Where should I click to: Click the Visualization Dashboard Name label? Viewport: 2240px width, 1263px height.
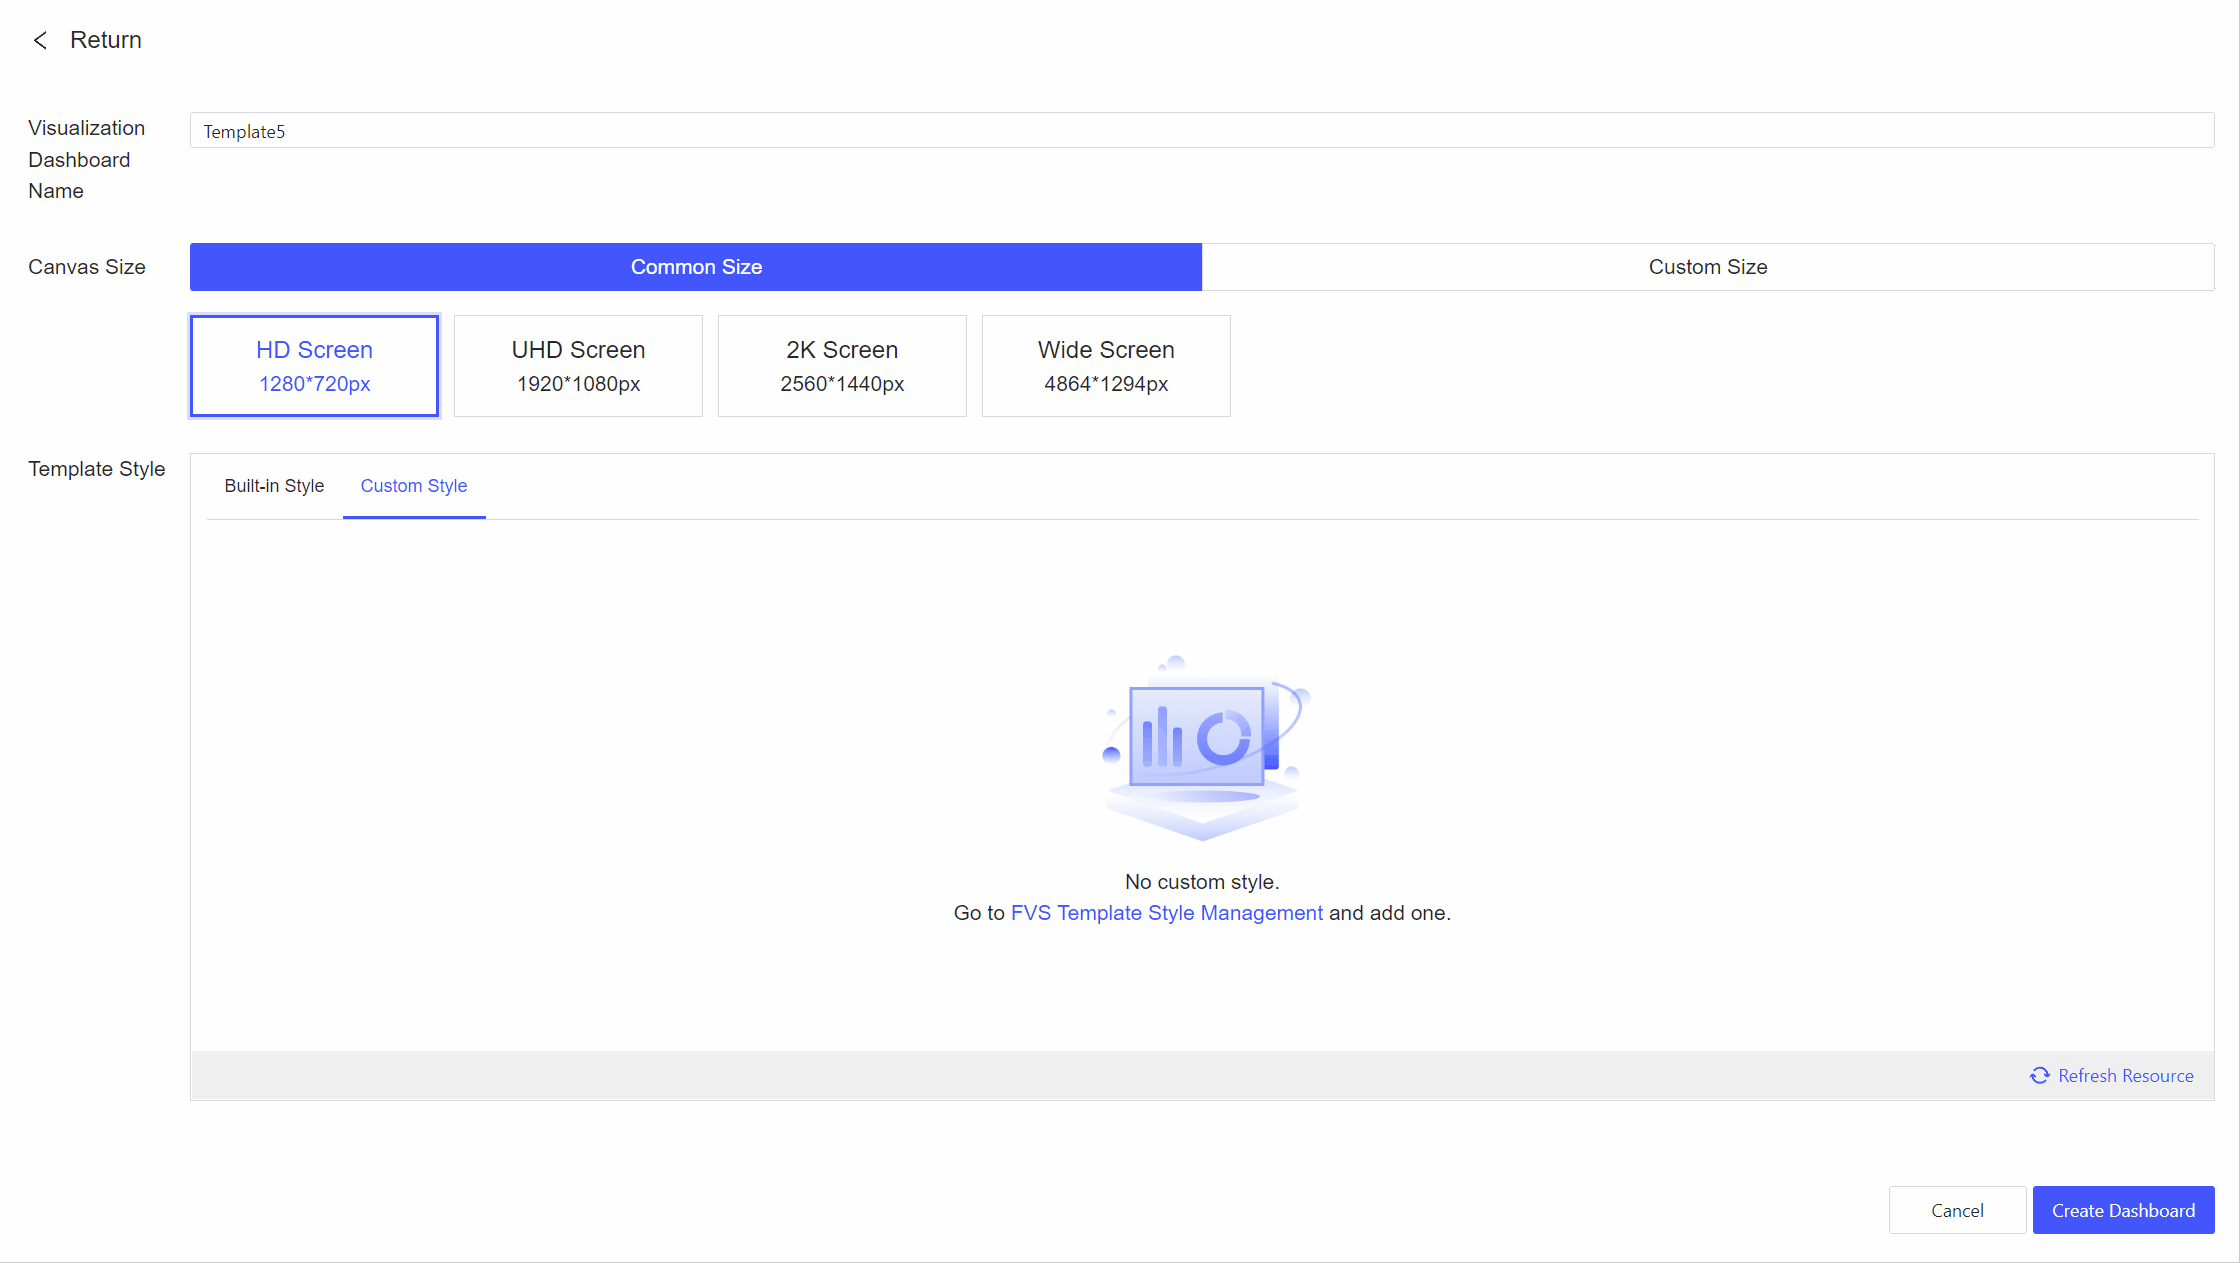tap(87, 159)
